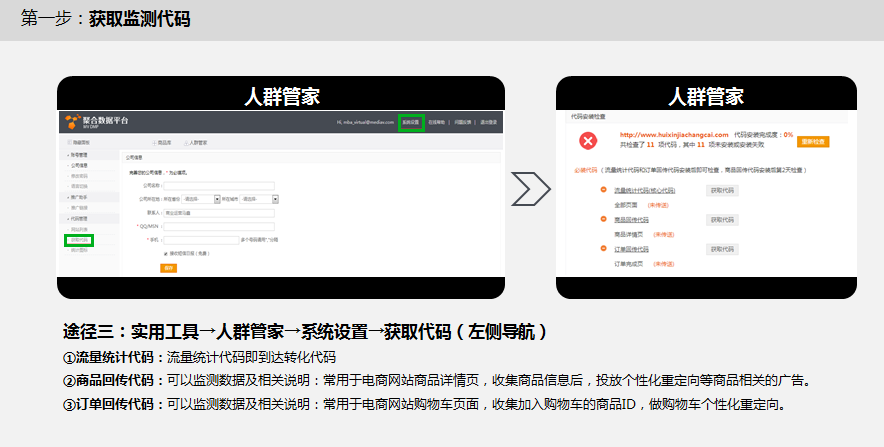Open the city (所在城市) dropdown
Viewport: 884px width, 447px height.
coord(258,198)
